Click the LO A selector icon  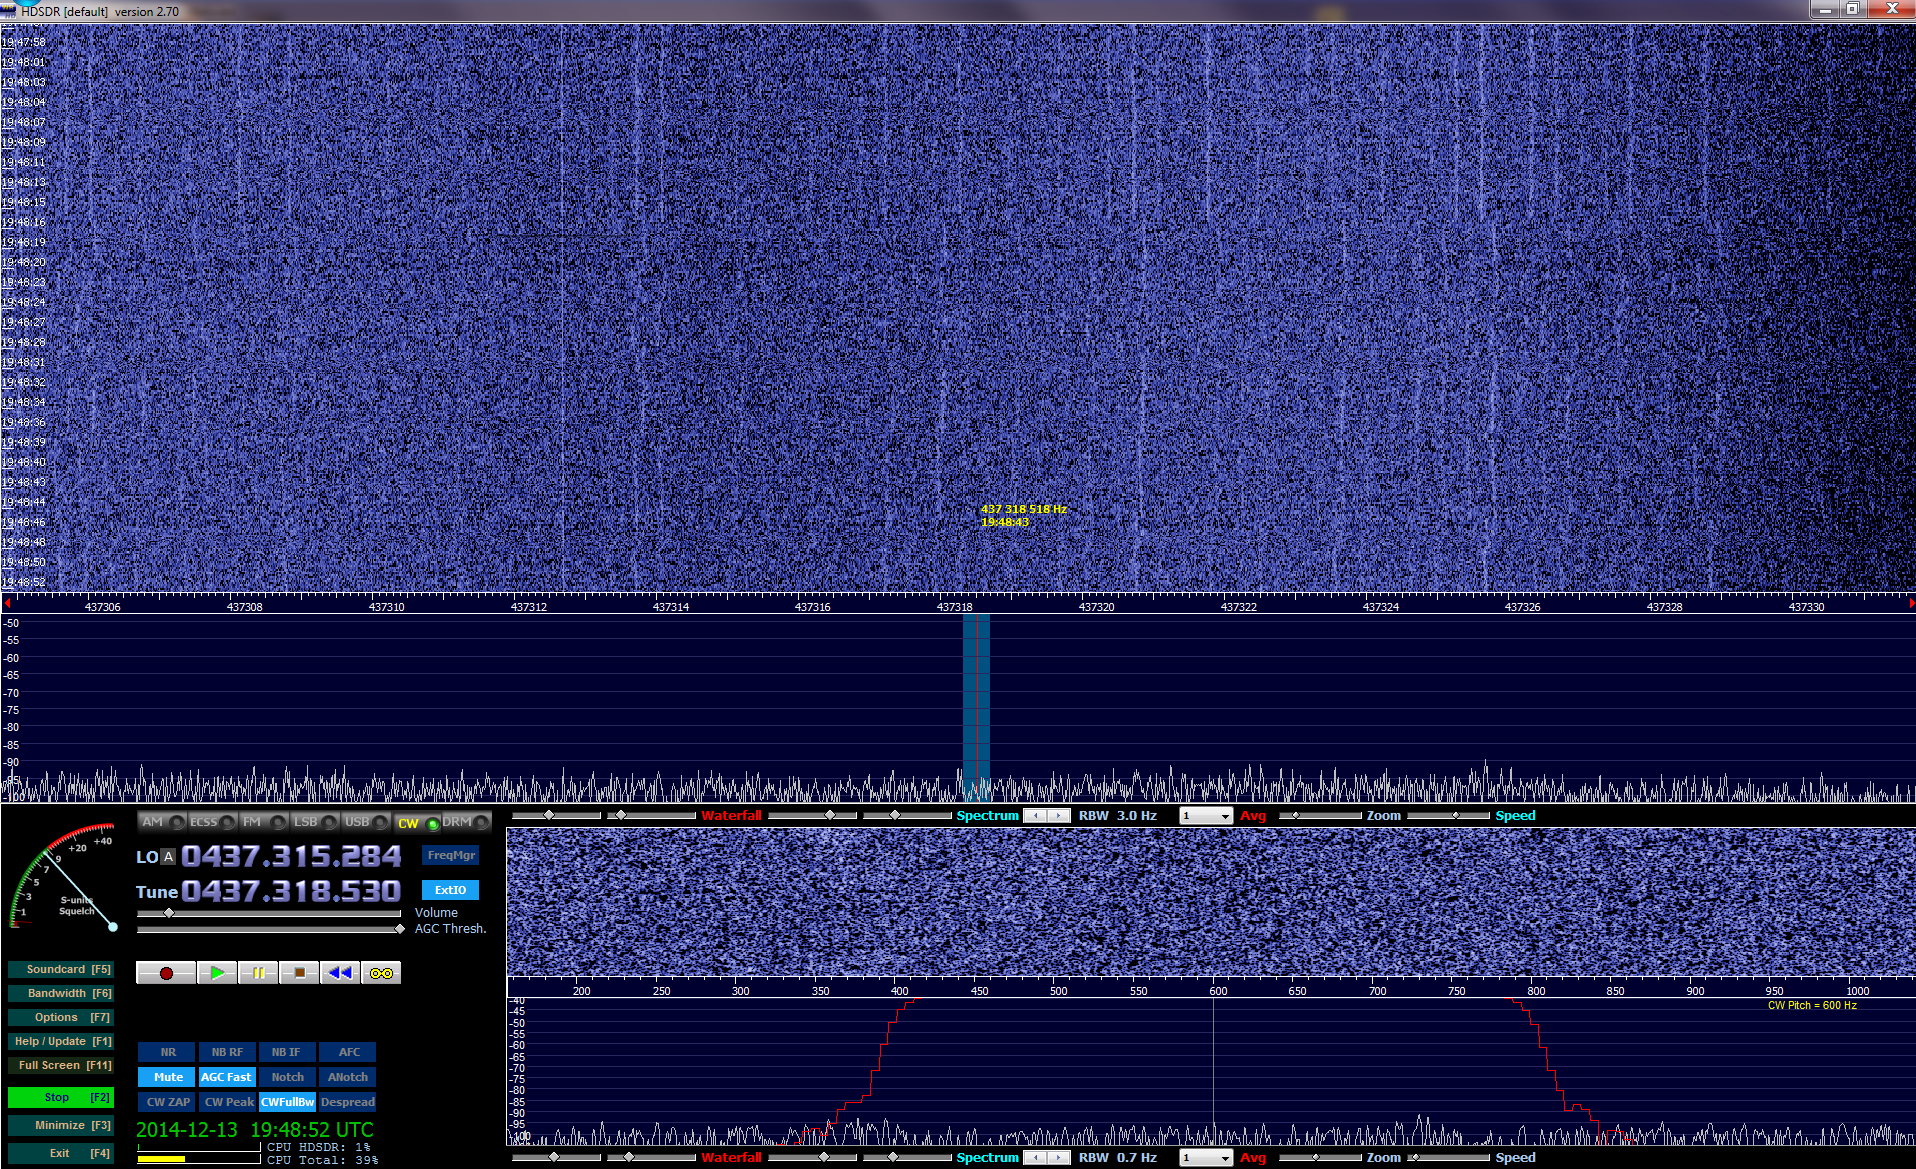pyautogui.click(x=168, y=857)
